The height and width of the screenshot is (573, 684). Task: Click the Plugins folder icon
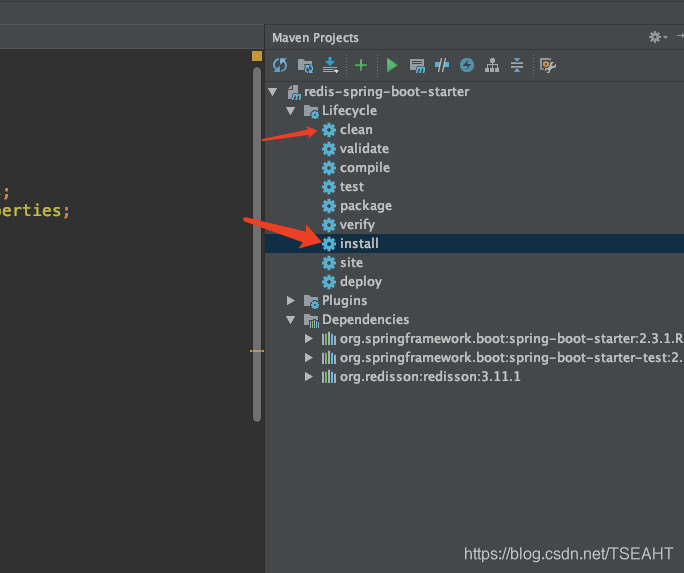[311, 301]
